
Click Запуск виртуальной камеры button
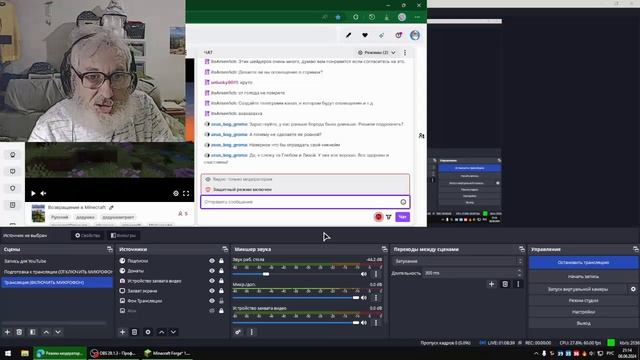[x=578, y=289]
